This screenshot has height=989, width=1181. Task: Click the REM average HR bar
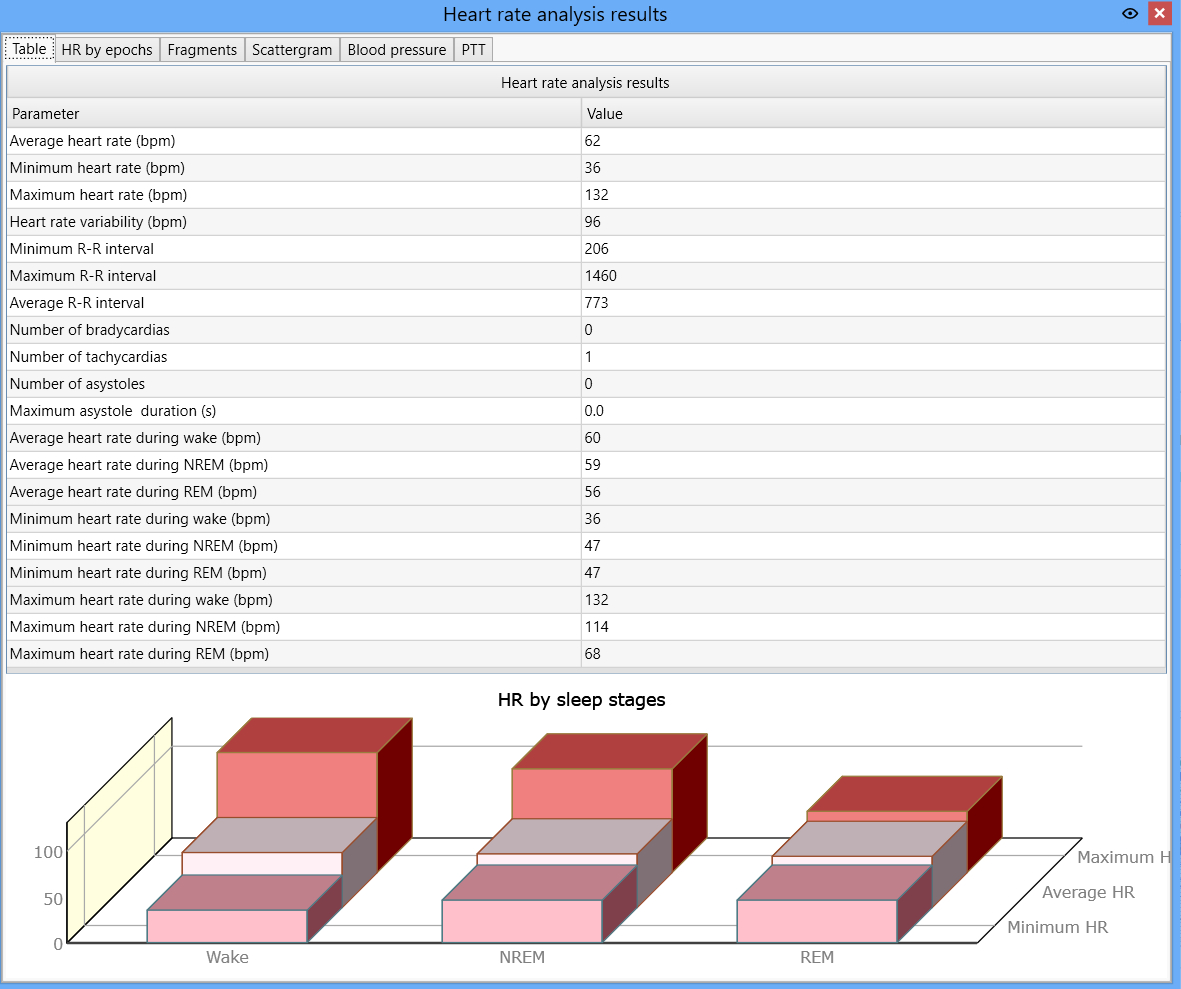coord(851,860)
